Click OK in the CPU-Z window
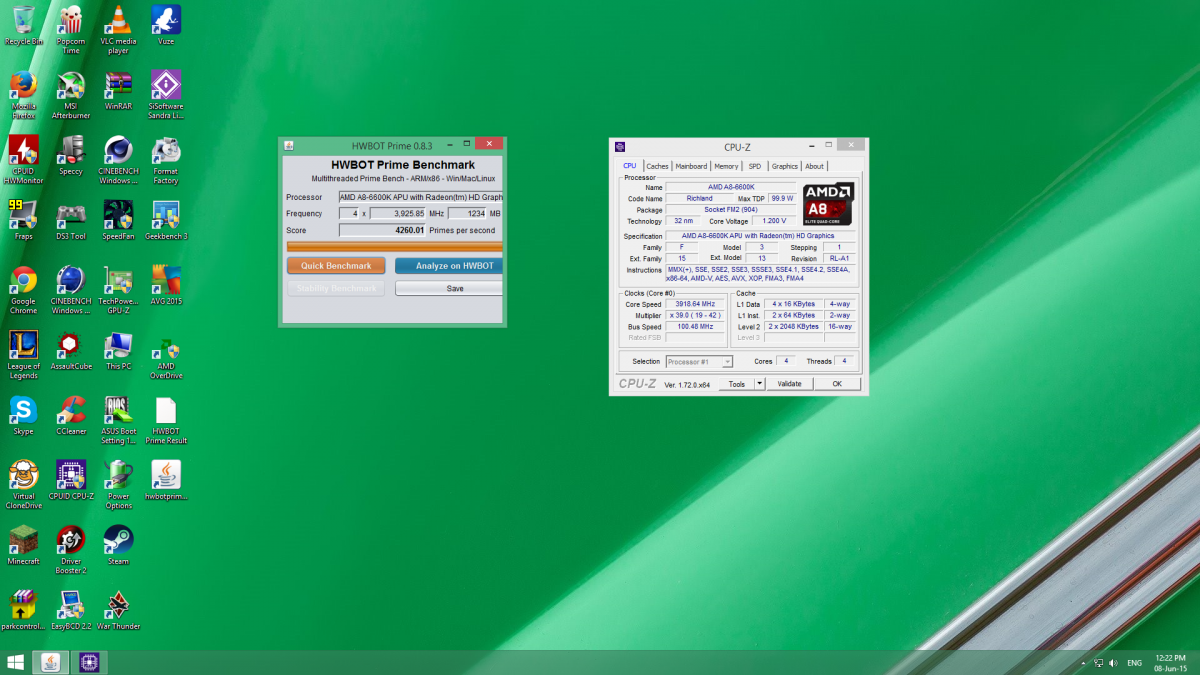 [x=837, y=384]
